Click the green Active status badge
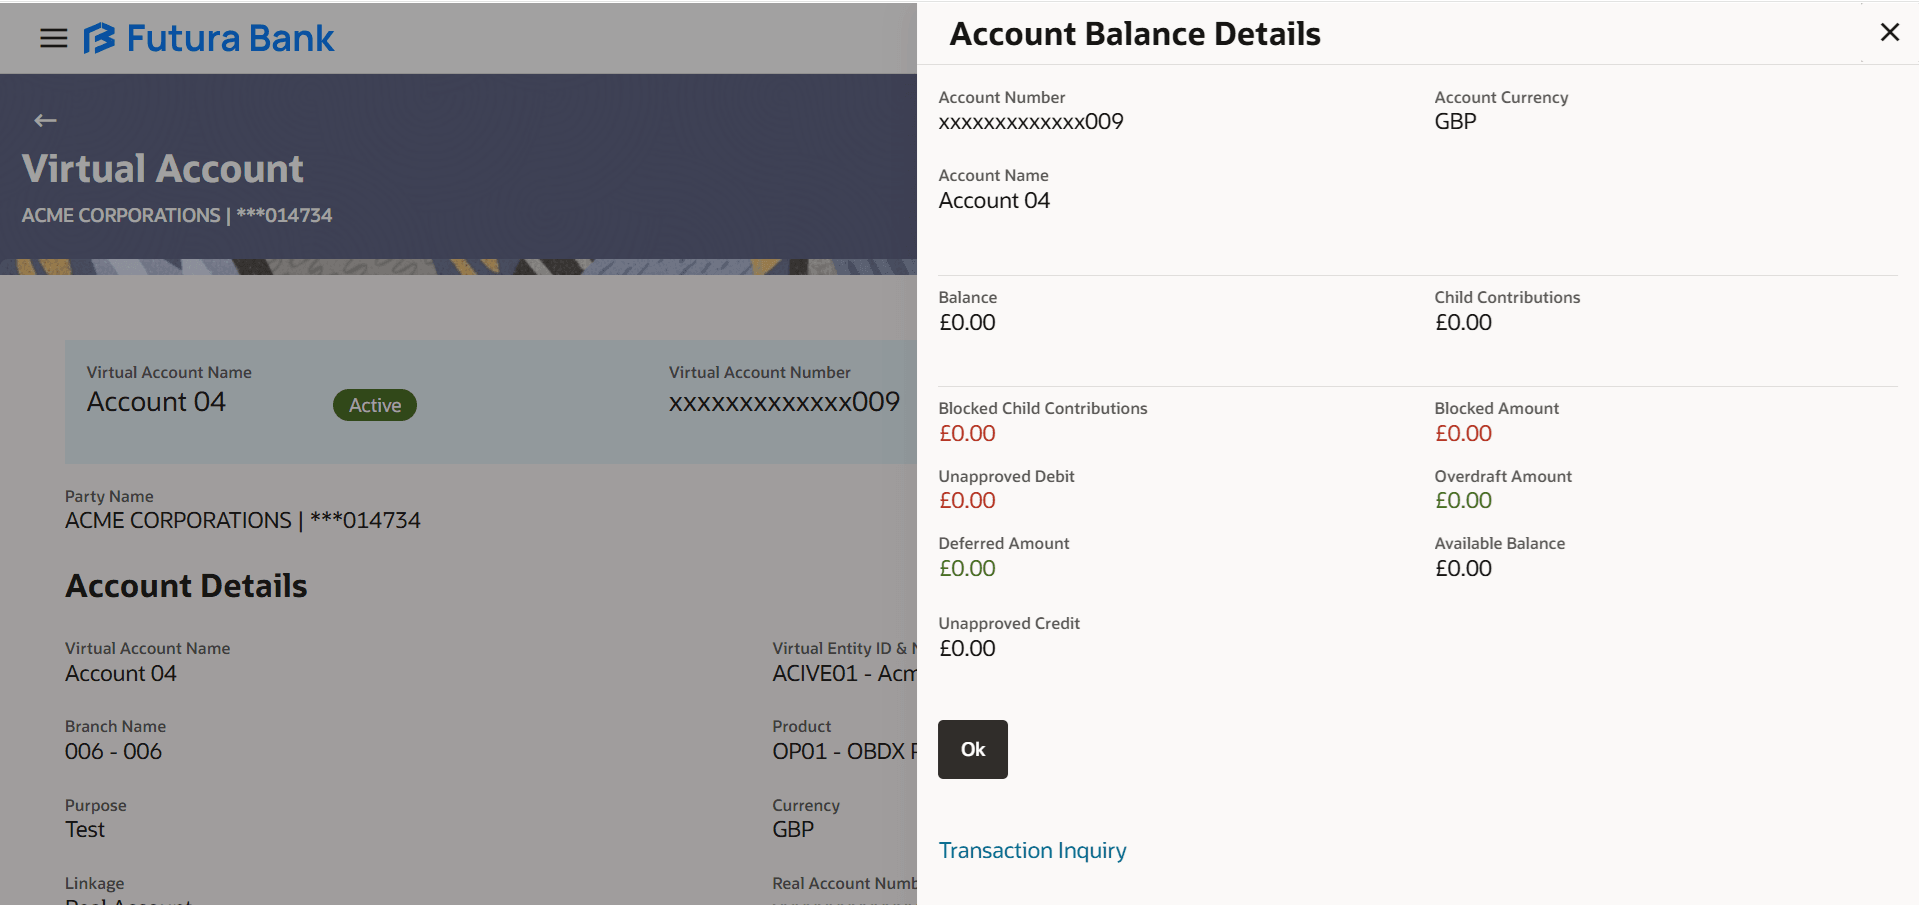 coord(375,405)
